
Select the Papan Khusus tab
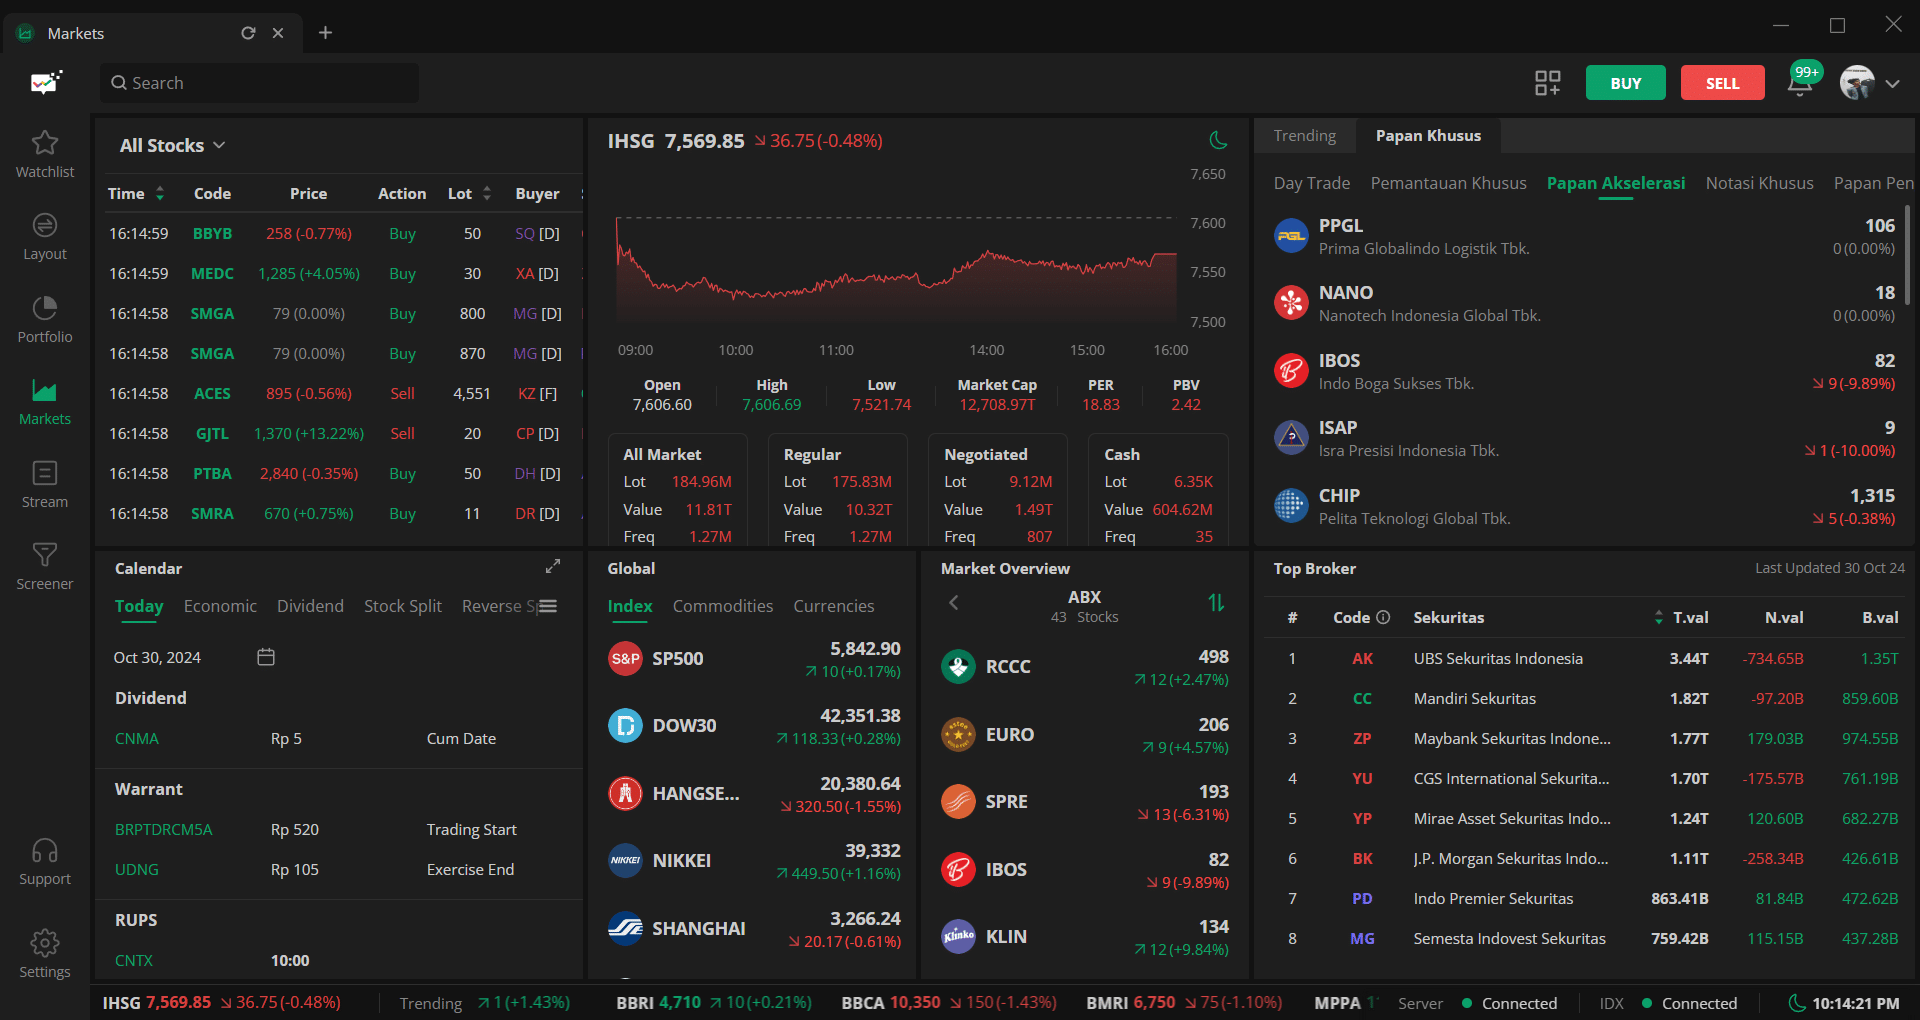coord(1428,135)
